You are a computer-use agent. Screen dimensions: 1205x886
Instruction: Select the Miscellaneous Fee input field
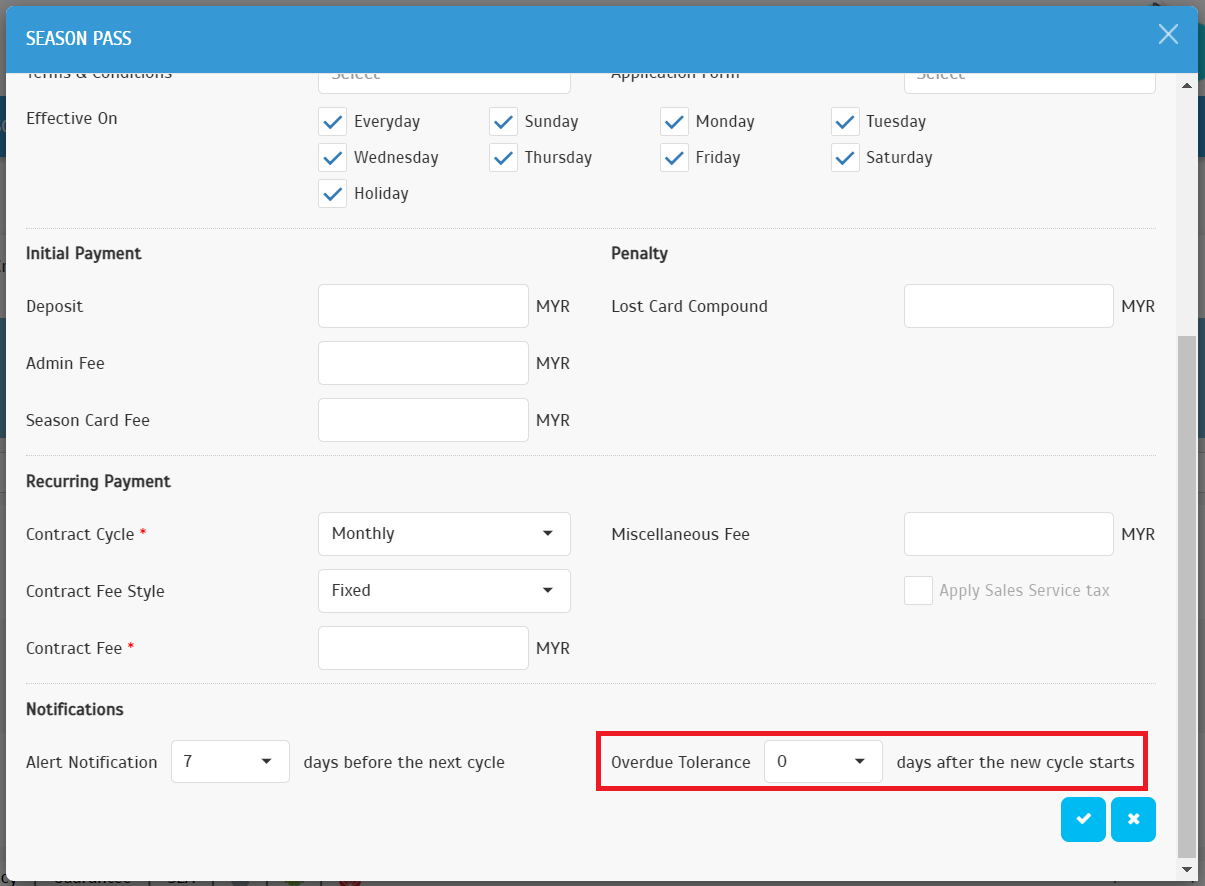point(1008,534)
